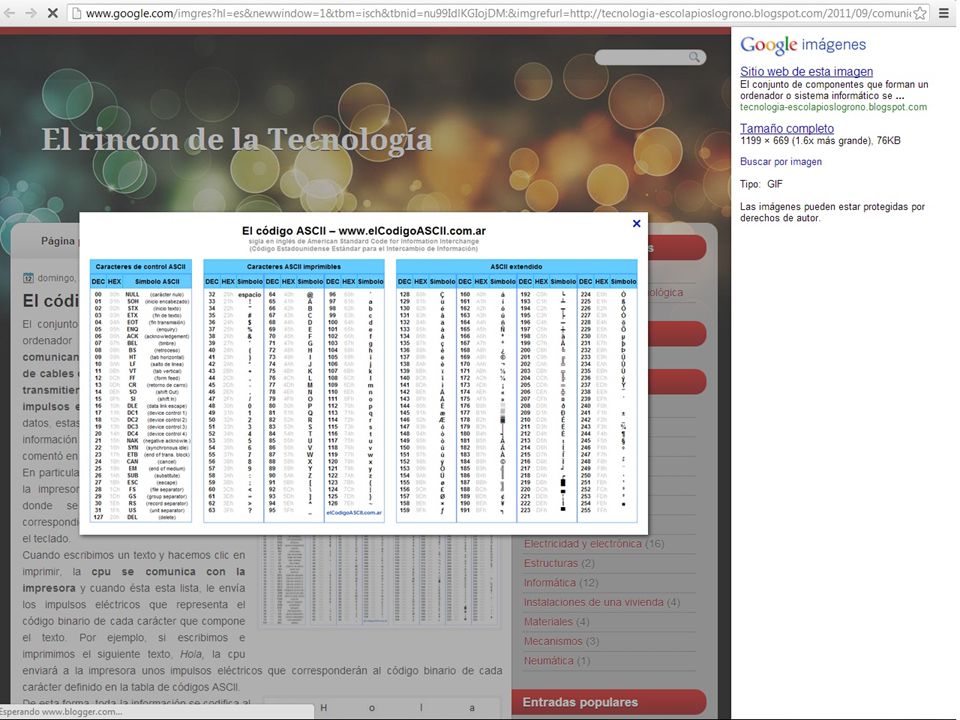Viewport: 960px width, 720px height.
Task: Open tecnologia-escolapioslogrono.blogspot.com green link
Action: coord(833,107)
